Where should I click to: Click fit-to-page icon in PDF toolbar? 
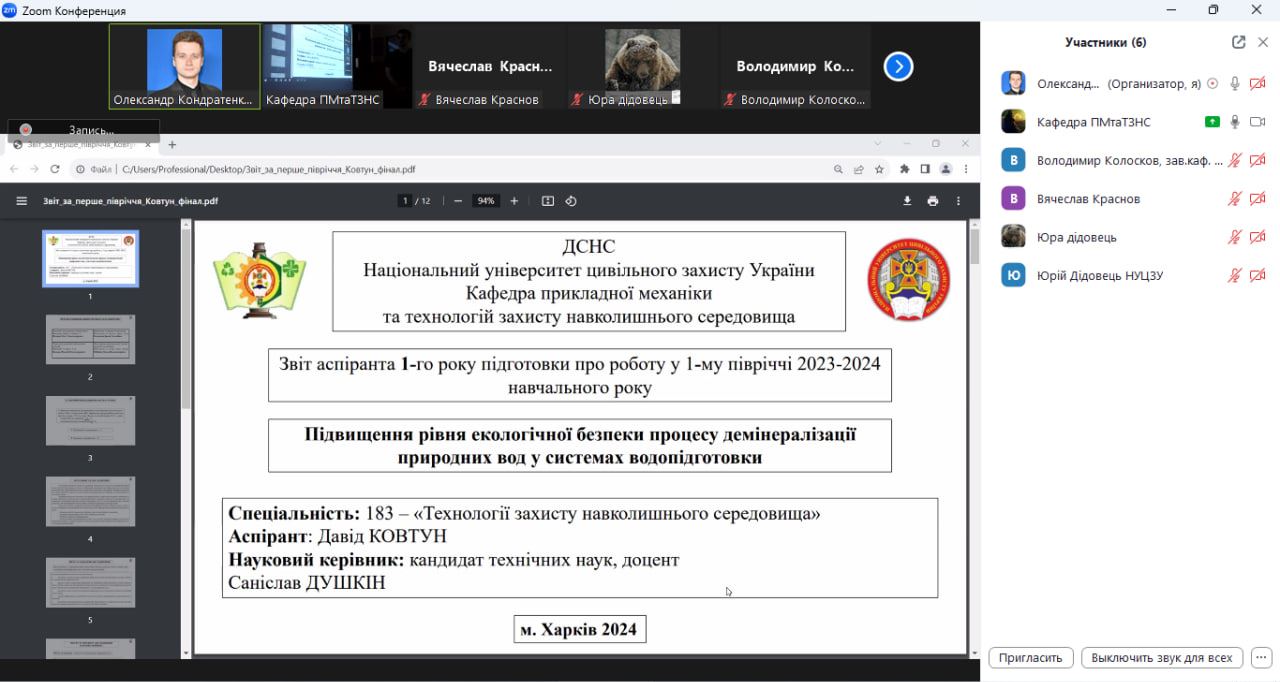(x=547, y=201)
